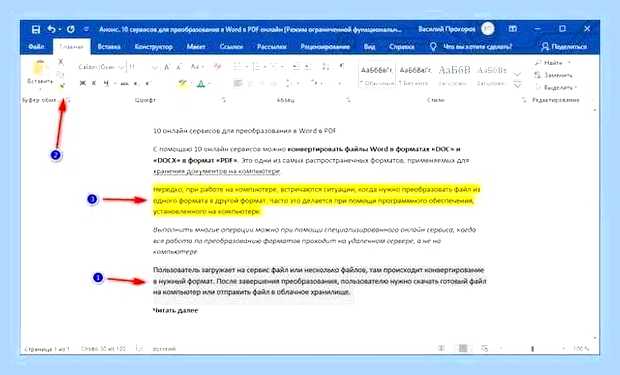Click the numbered list icon
Viewport: 620px width, 375px height.
257,67
